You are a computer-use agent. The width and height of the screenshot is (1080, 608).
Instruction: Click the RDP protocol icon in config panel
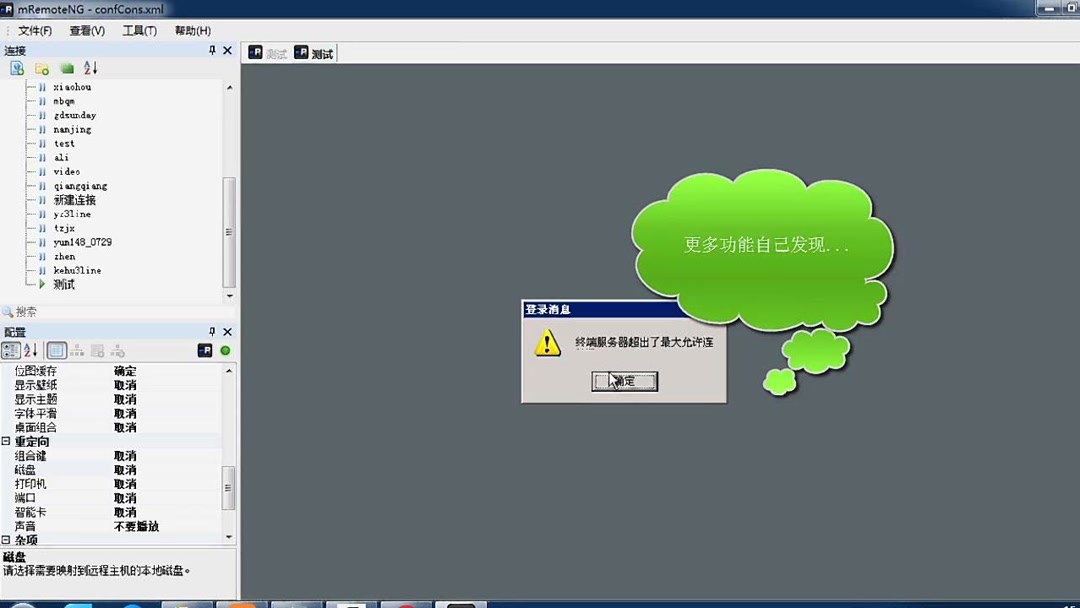[x=206, y=350]
